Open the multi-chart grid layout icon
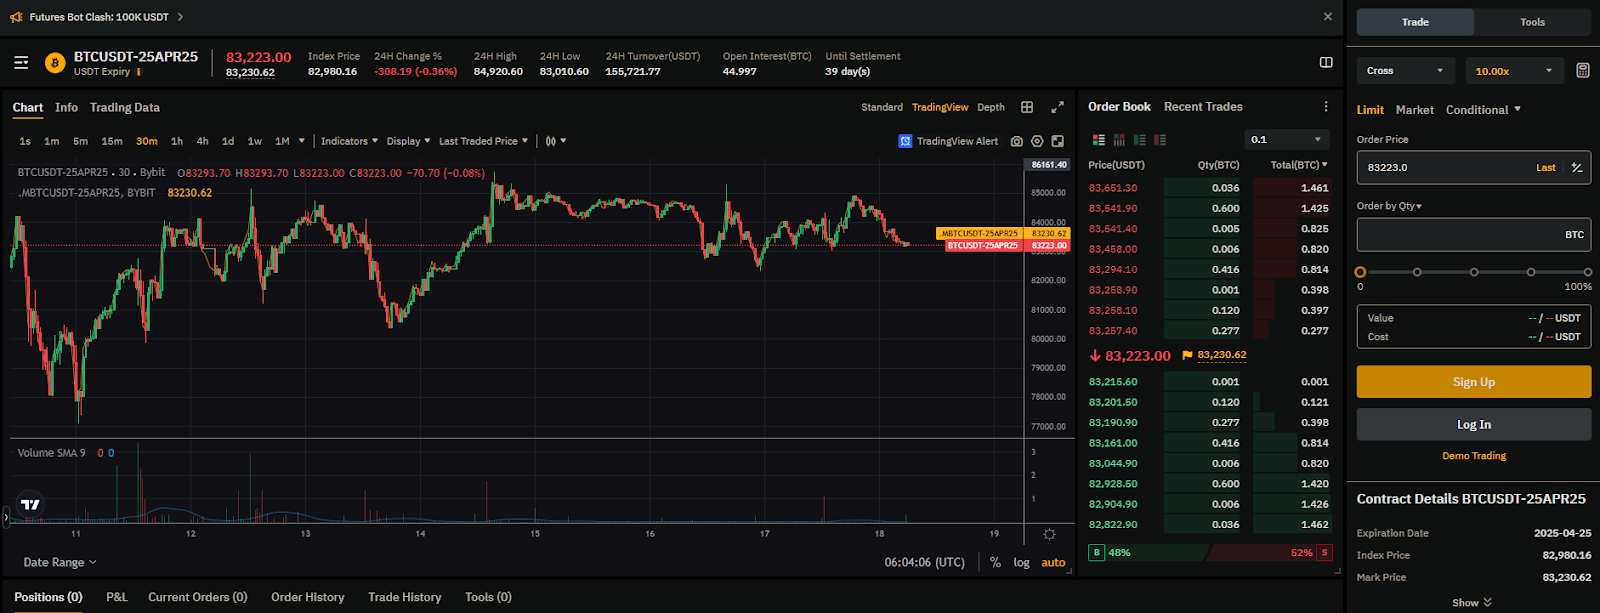Viewport: 1600px width, 613px height. click(1027, 107)
